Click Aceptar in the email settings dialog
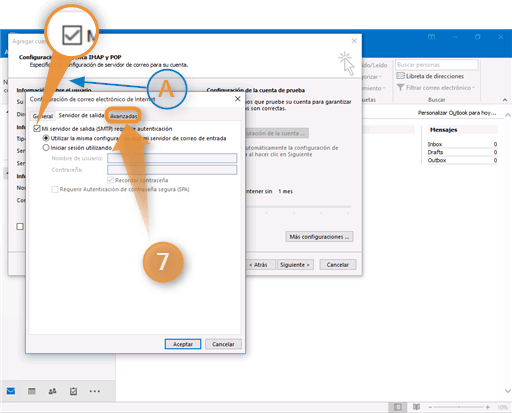Image resolution: width=512 pixels, height=413 pixels. coord(183,344)
